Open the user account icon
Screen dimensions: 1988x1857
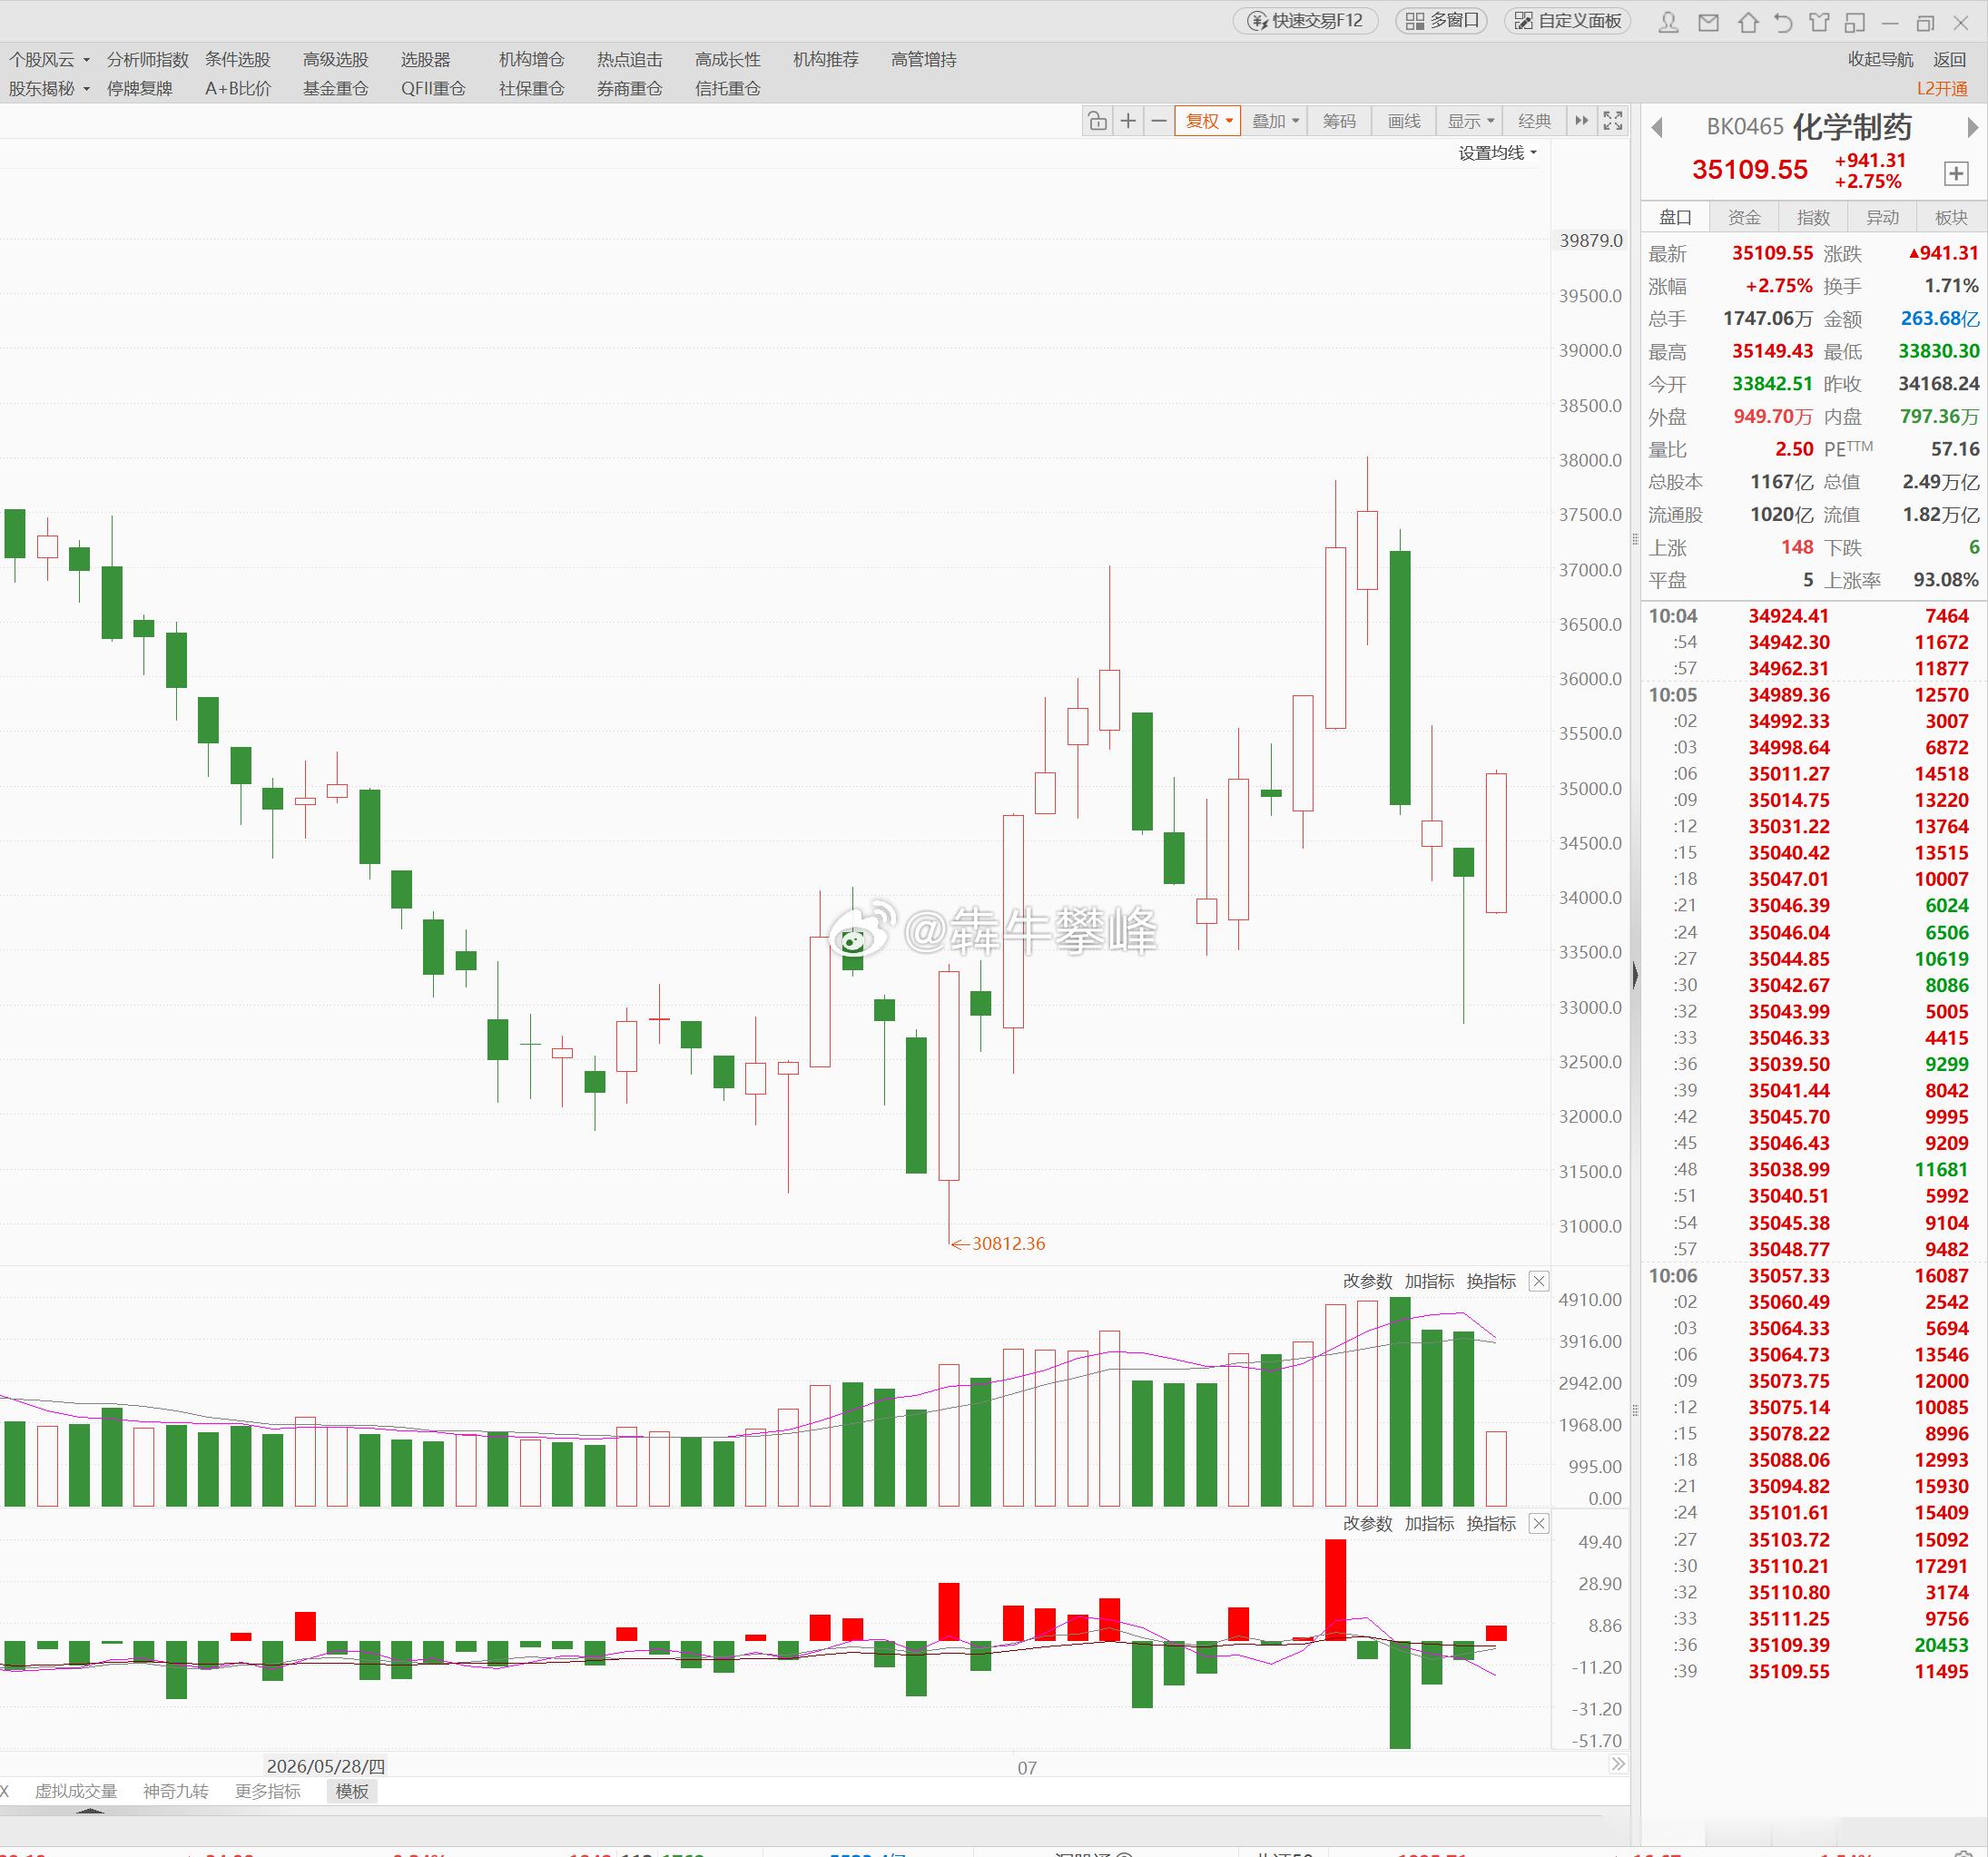tap(1668, 22)
